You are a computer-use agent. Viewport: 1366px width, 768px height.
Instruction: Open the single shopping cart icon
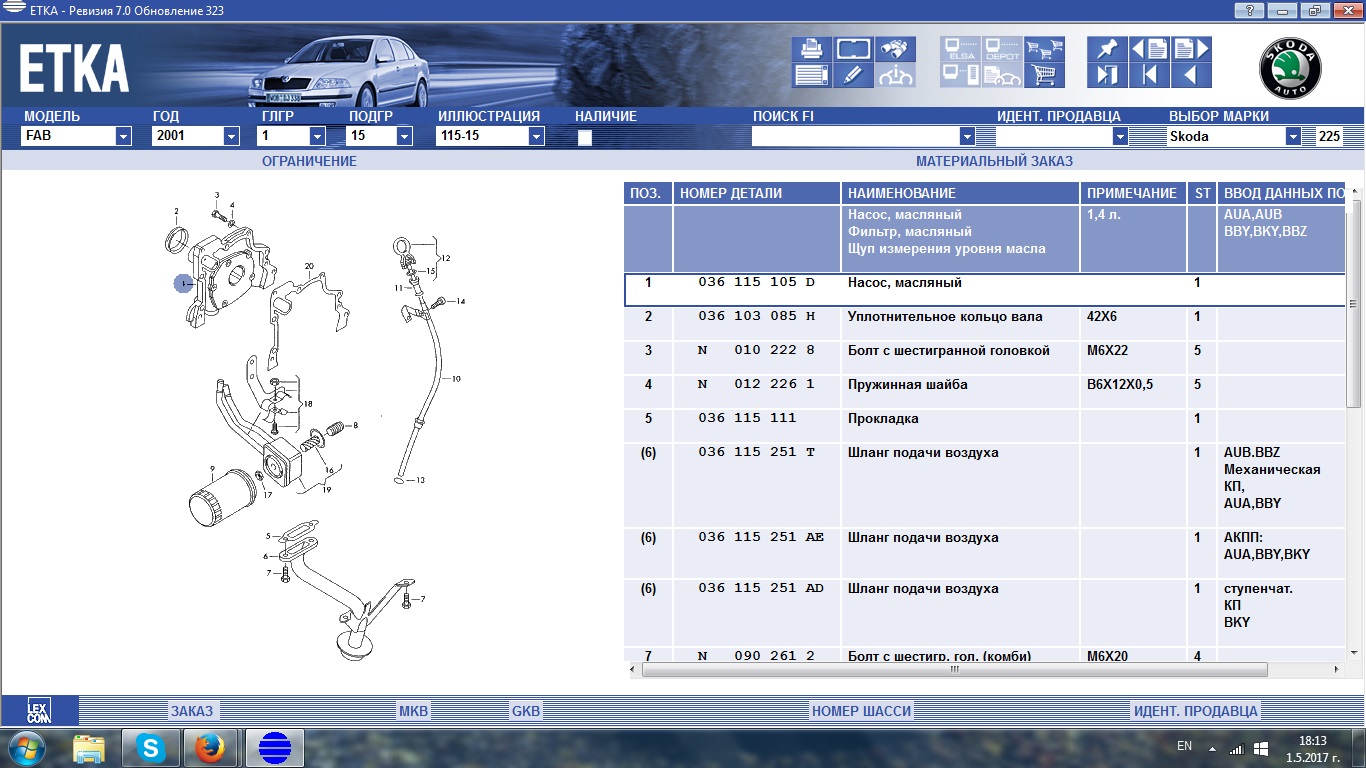(x=1044, y=75)
